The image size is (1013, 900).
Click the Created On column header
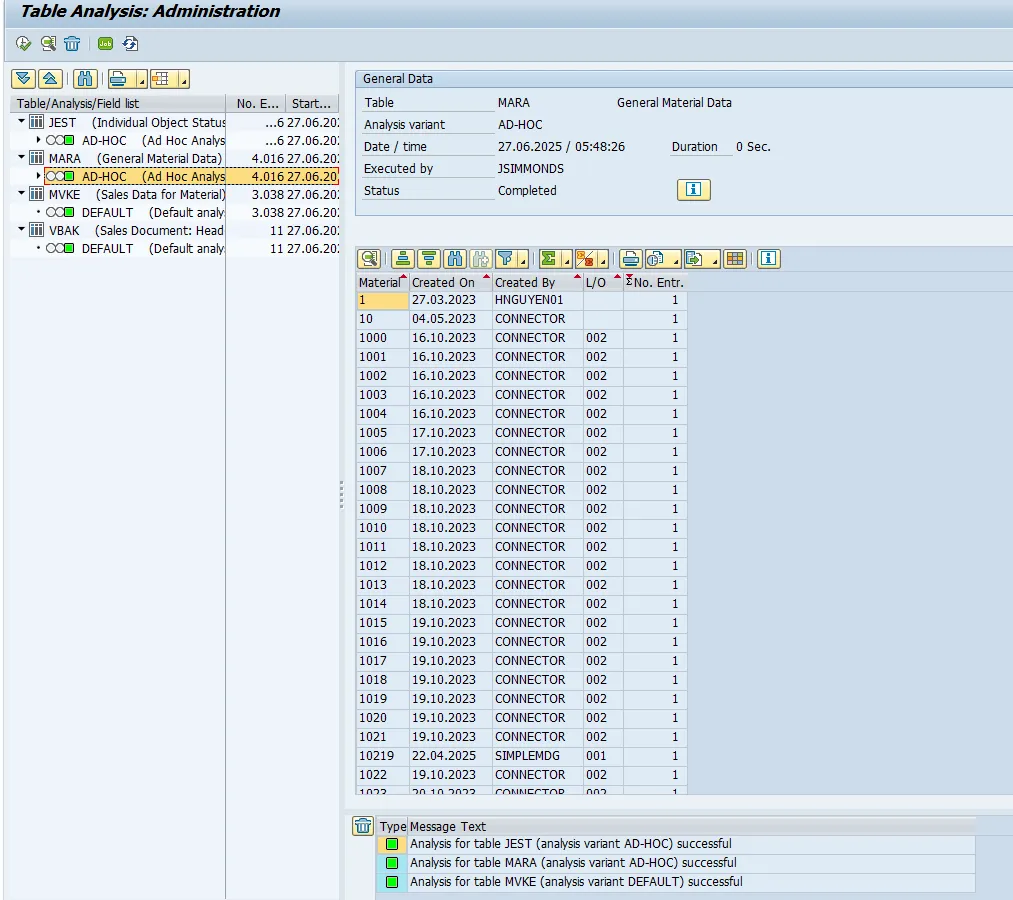450,282
